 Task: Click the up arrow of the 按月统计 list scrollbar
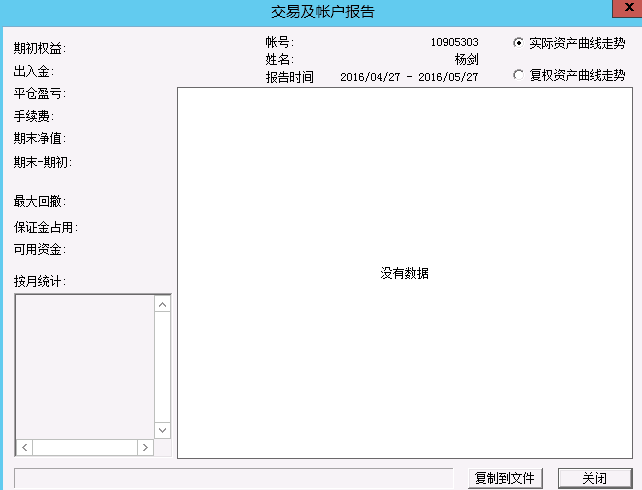coord(162,304)
